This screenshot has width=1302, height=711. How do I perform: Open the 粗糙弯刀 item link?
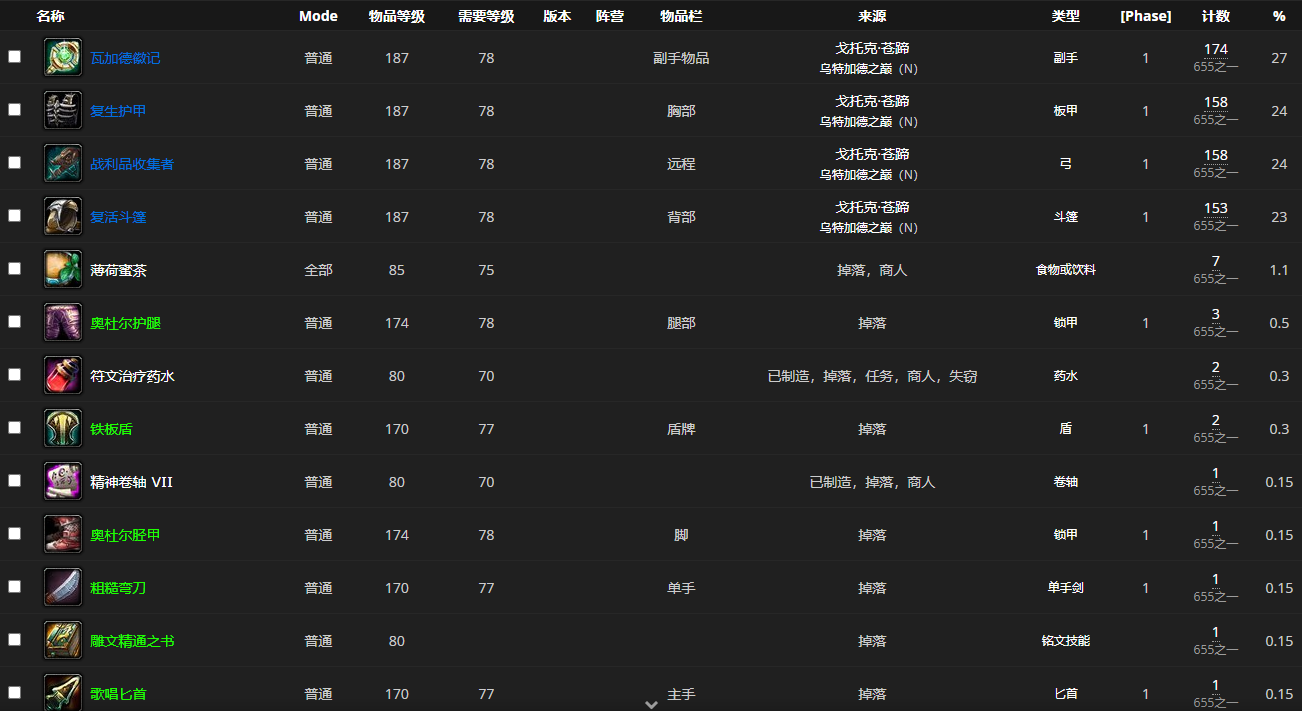pyautogui.click(x=118, y=588)
